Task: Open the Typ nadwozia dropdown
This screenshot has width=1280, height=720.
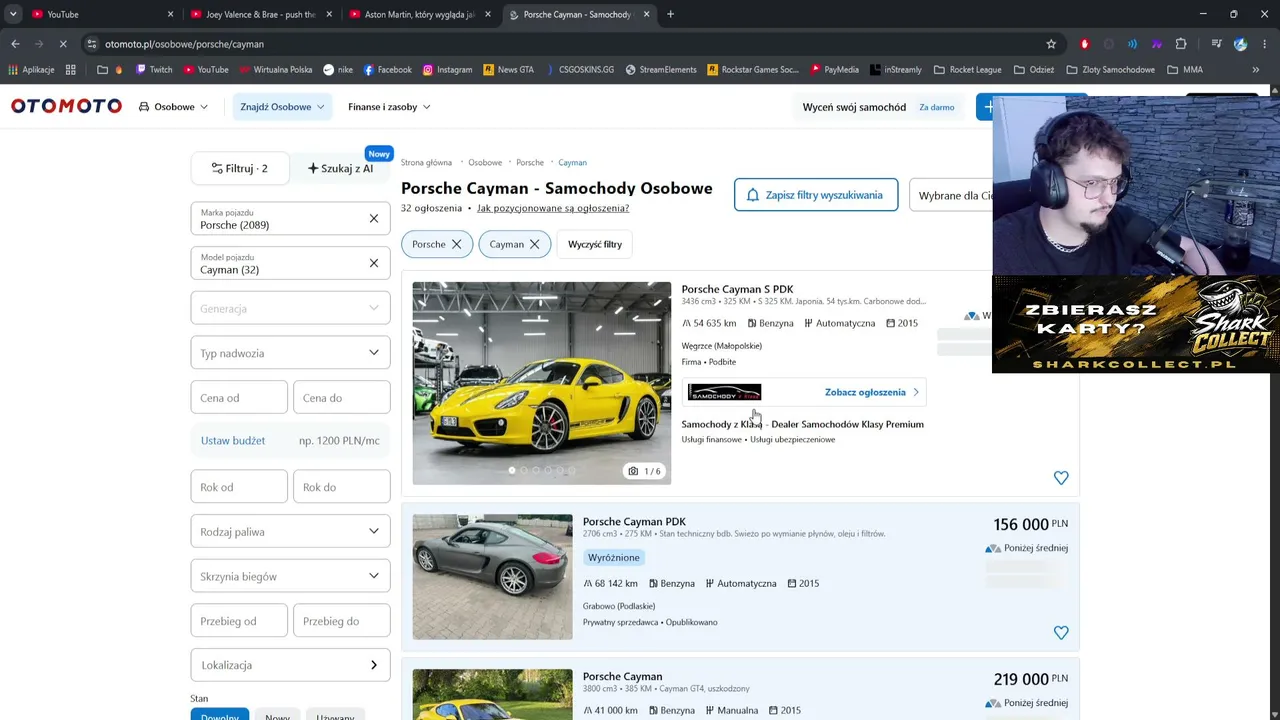Action: point(290,353)
